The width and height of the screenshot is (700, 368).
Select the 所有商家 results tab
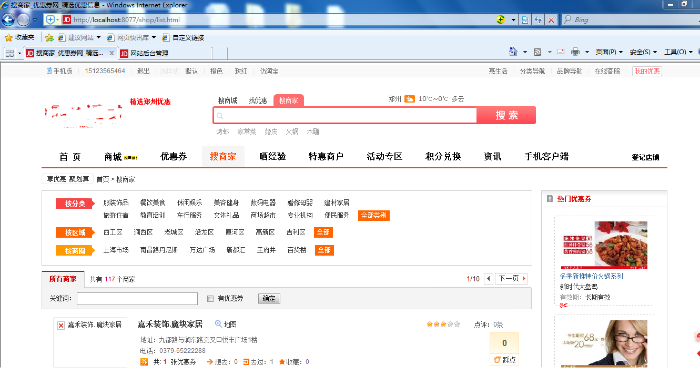[63, 279]
